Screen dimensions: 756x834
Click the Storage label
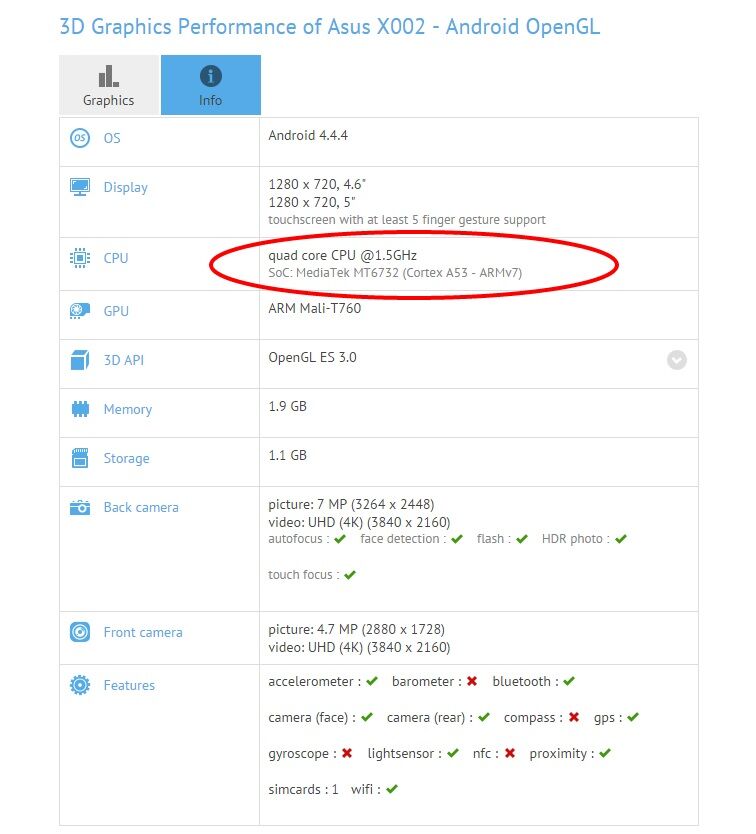pyautogui.click(x=126, y=458)
